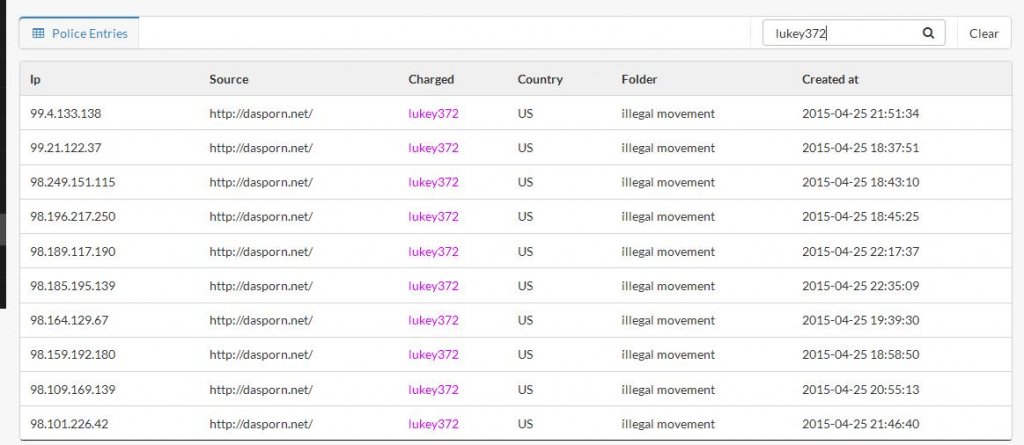Focus the search field containing lukey372
This screenshot has width=1024, height=445.
point(840,33)
